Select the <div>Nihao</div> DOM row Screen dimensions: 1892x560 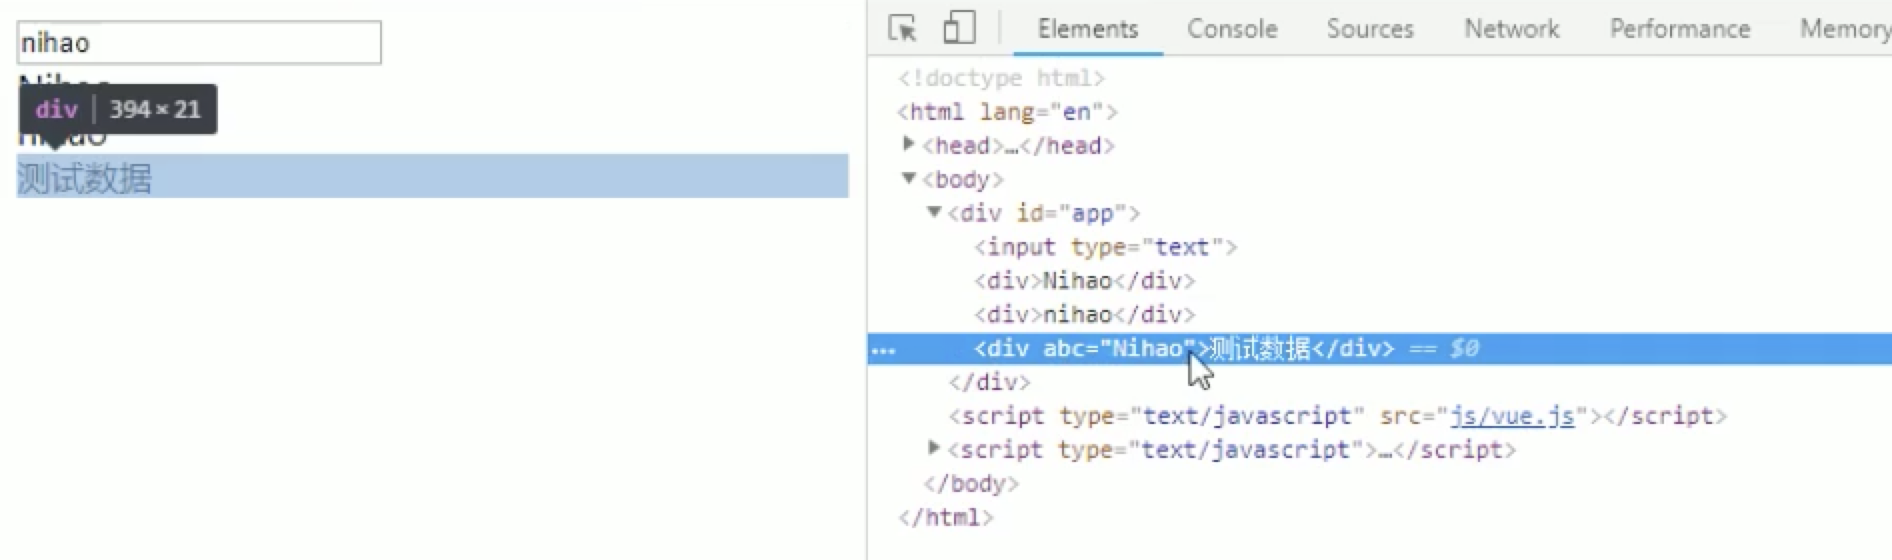[1084, 281]
